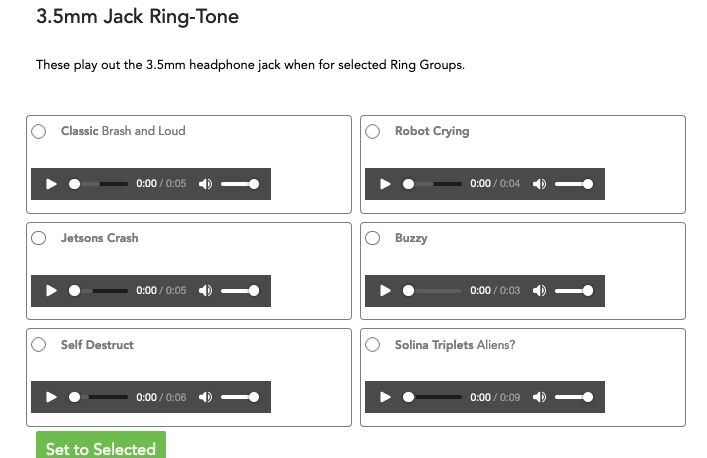Image resolution: width=707 pixels, height=458 pixels.
Task: Click the Set to Selected button
Action: click(x=101, y=446)
